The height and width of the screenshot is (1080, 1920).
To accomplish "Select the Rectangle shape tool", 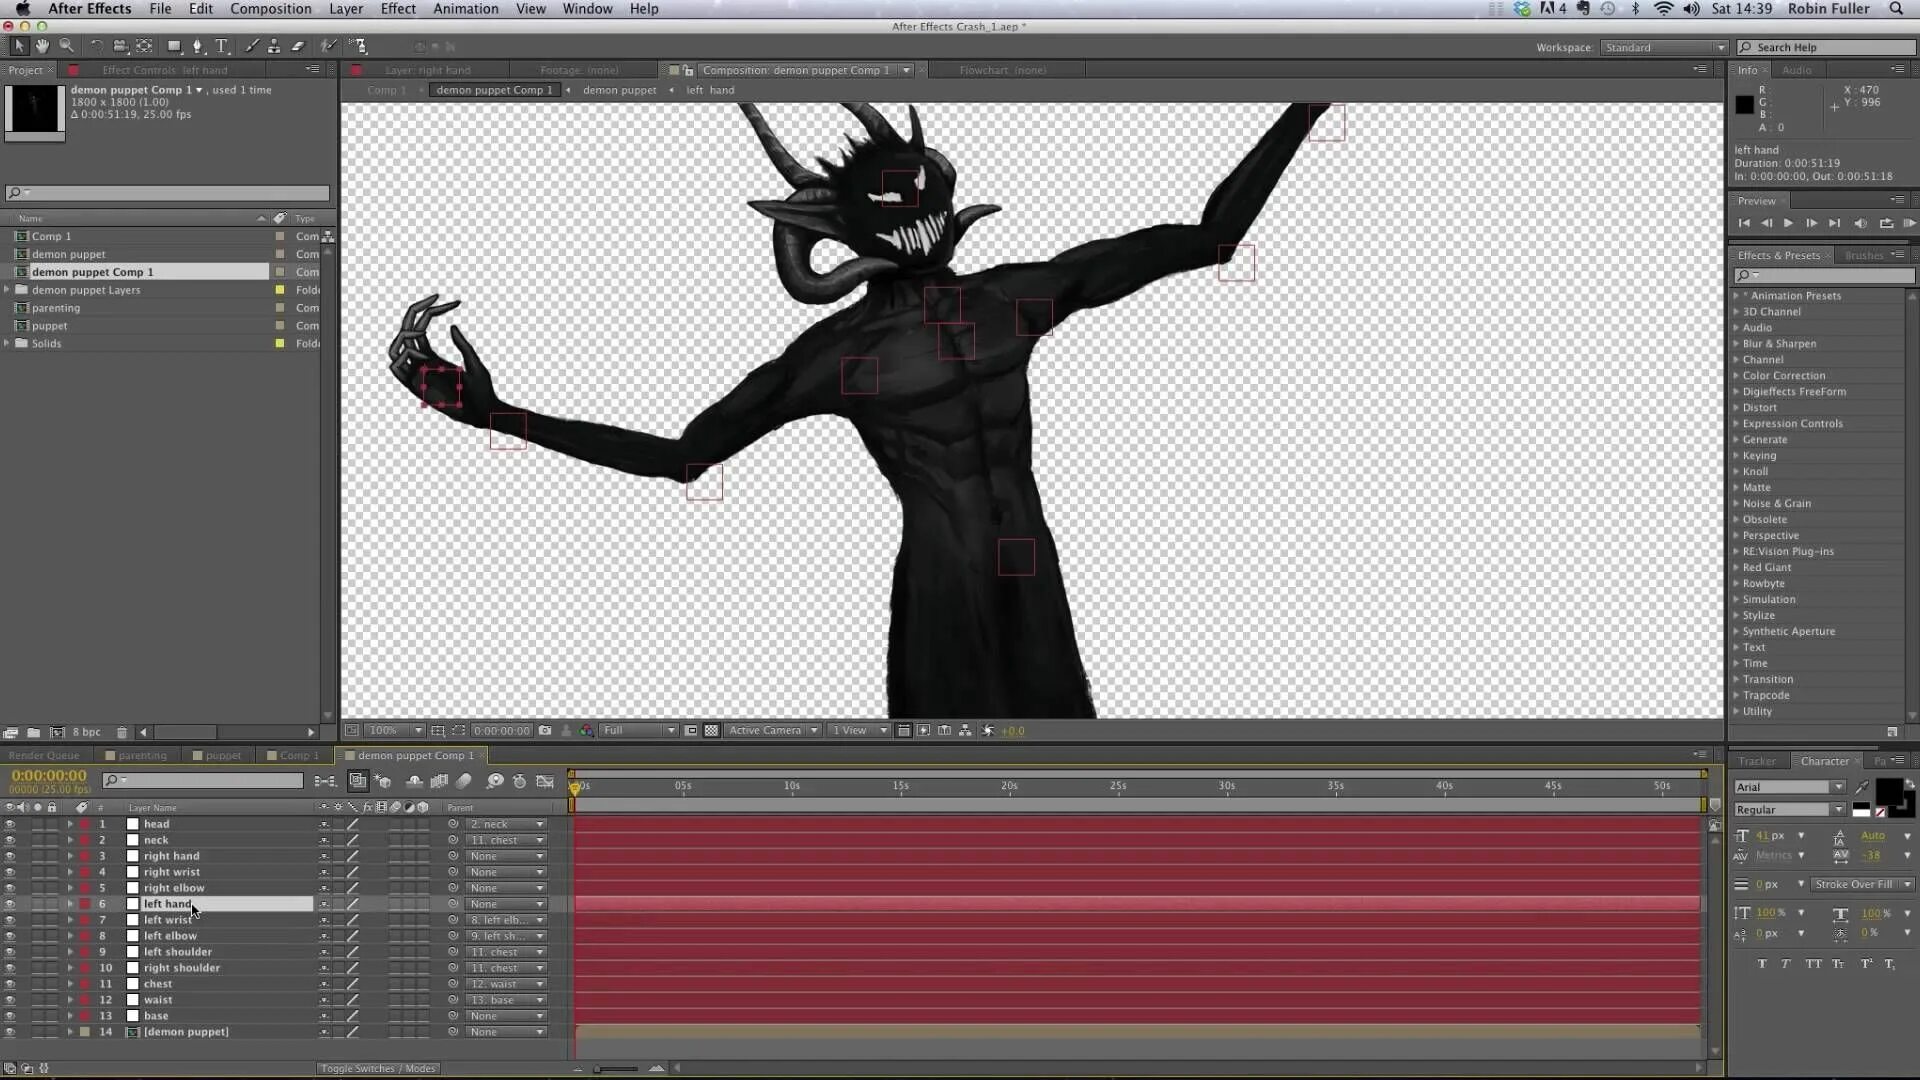I will pyautogui.click(x=174, y=46).
